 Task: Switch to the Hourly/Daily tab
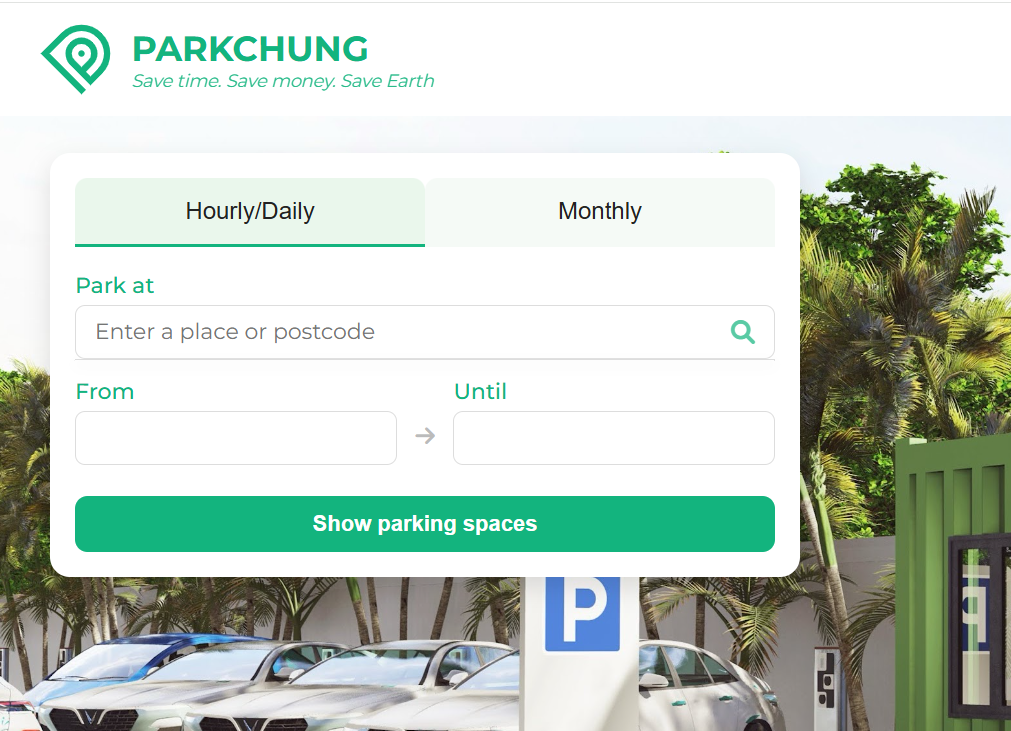250,212
